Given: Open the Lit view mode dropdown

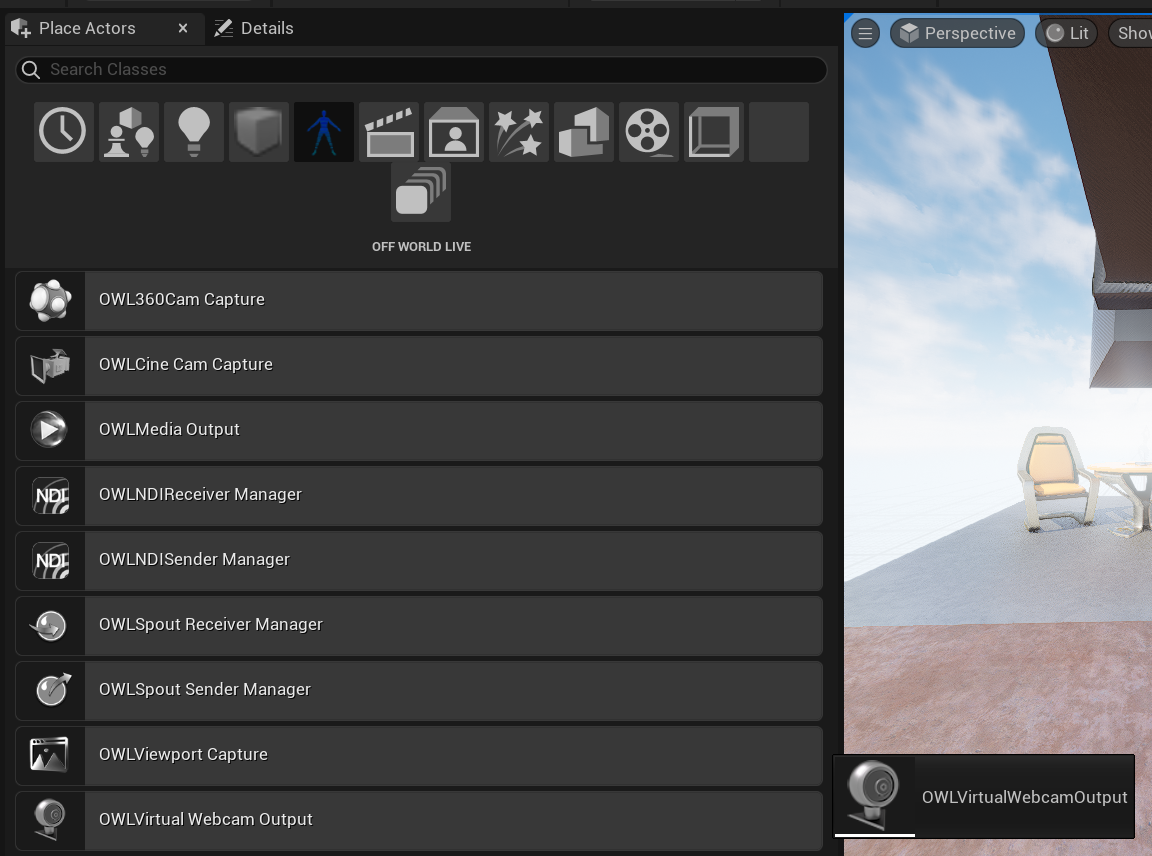Looking at the screenshot, I should click(x=1067, y=34).
